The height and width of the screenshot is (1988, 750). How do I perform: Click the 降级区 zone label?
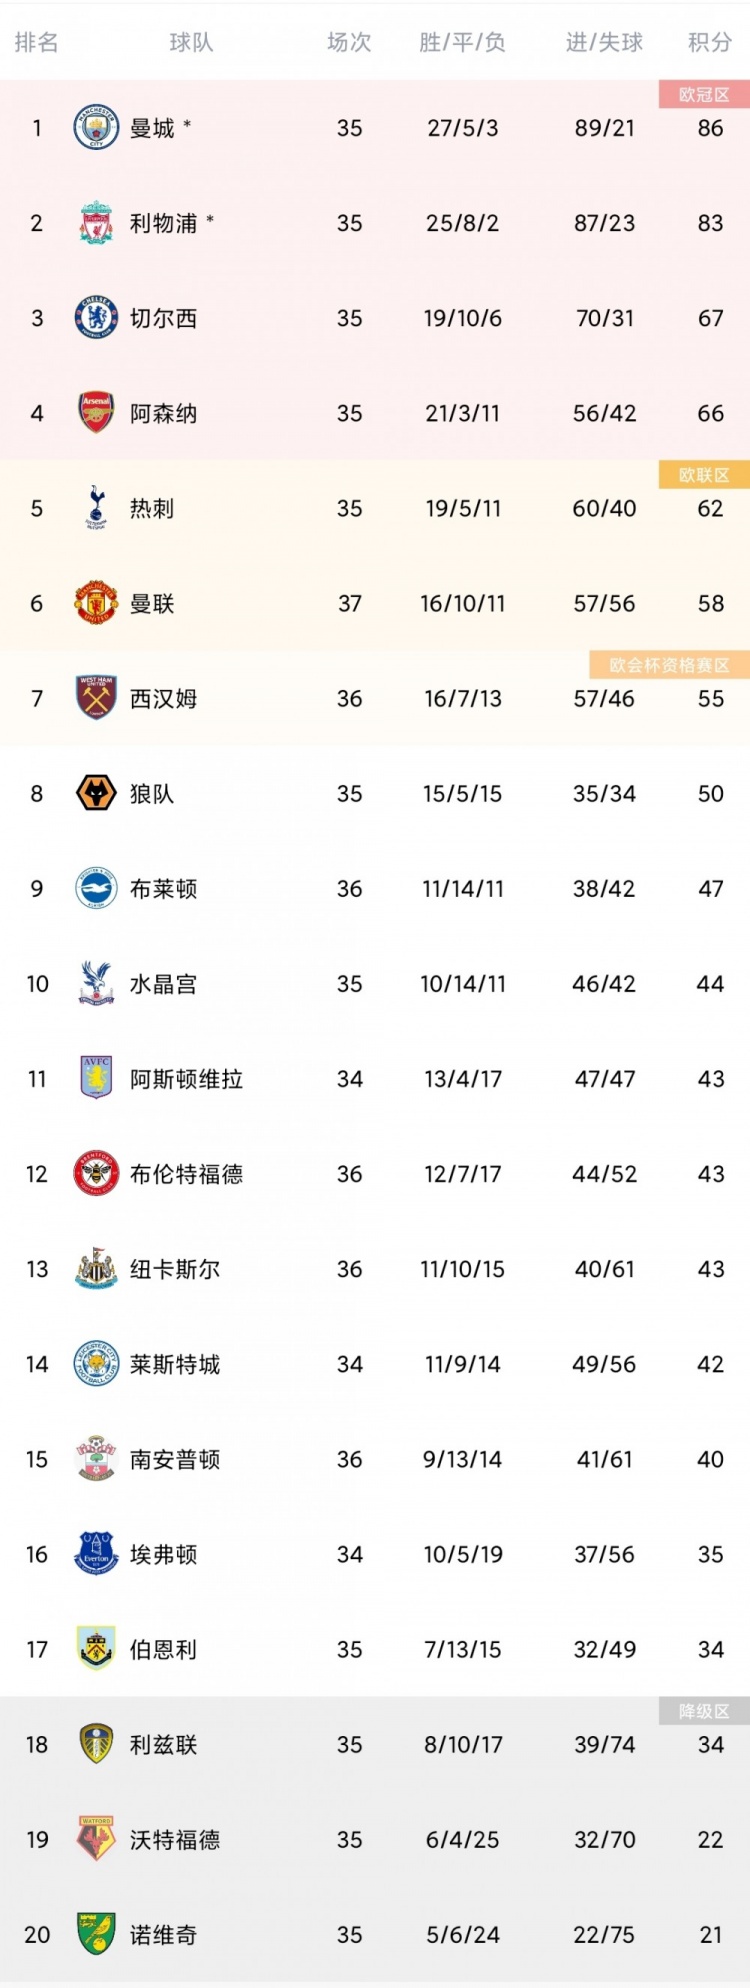704,1711
